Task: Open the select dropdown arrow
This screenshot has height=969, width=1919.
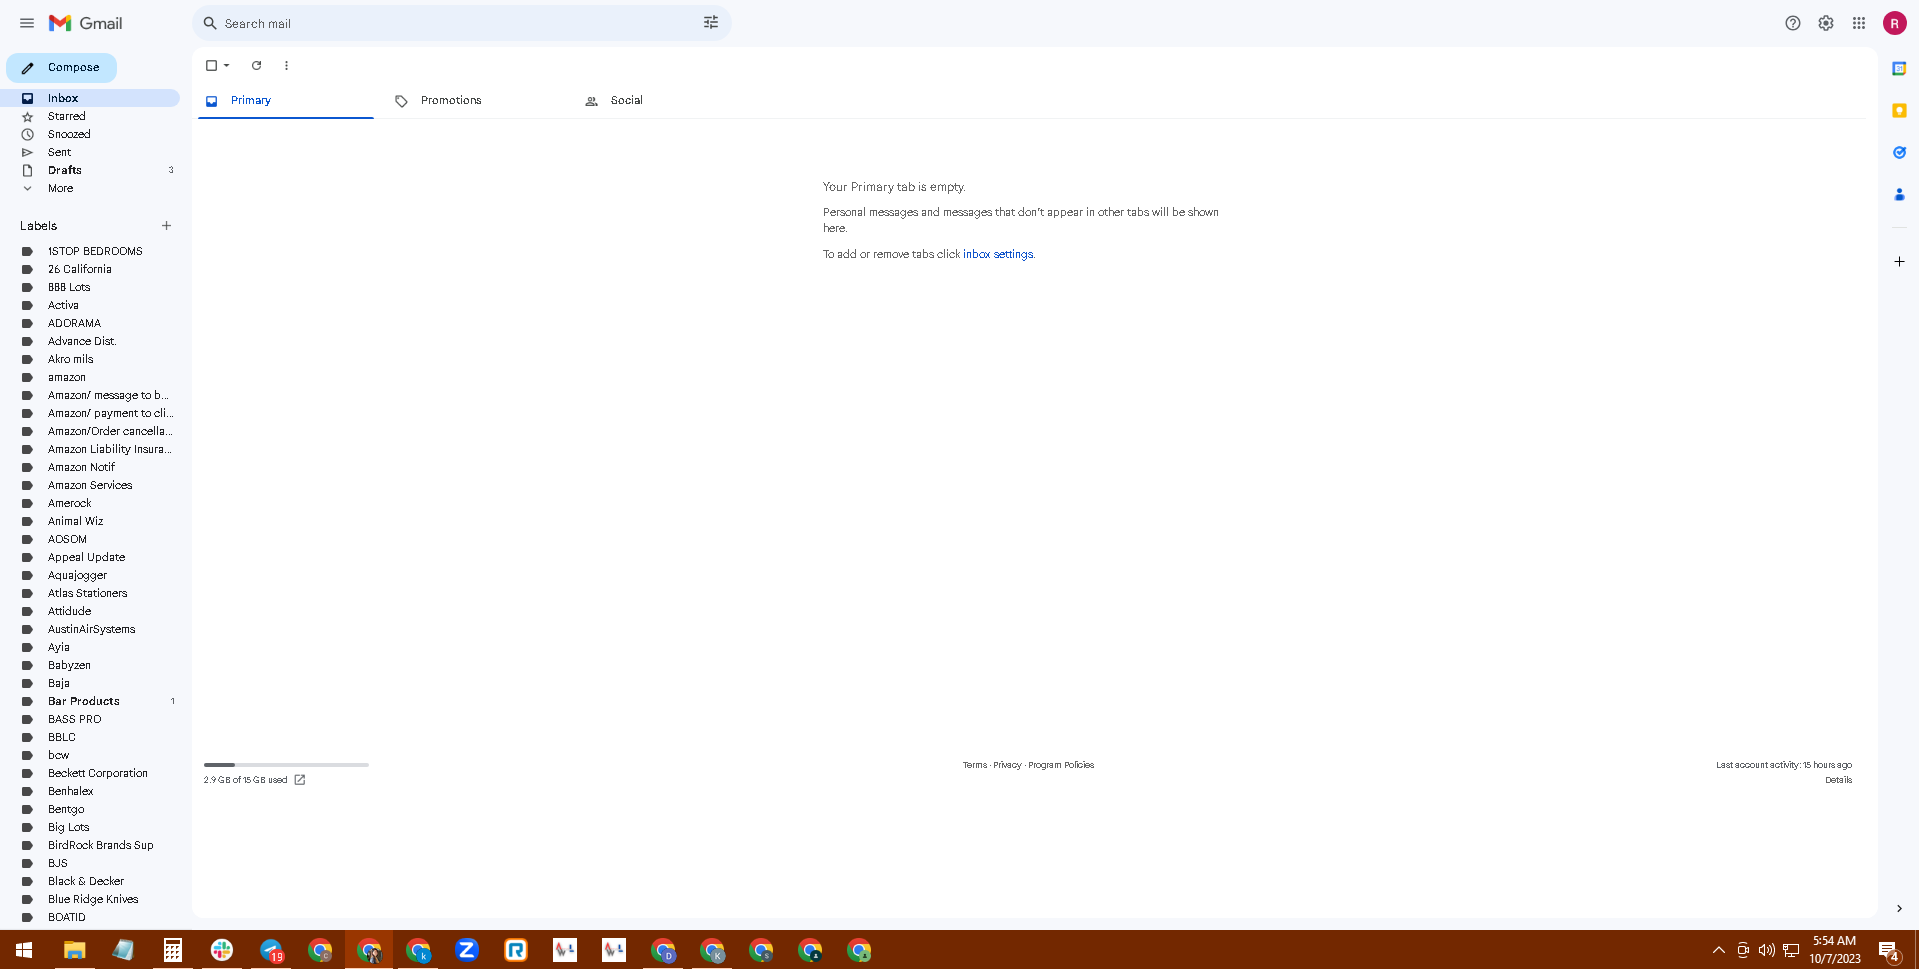Action: (227, 65)
